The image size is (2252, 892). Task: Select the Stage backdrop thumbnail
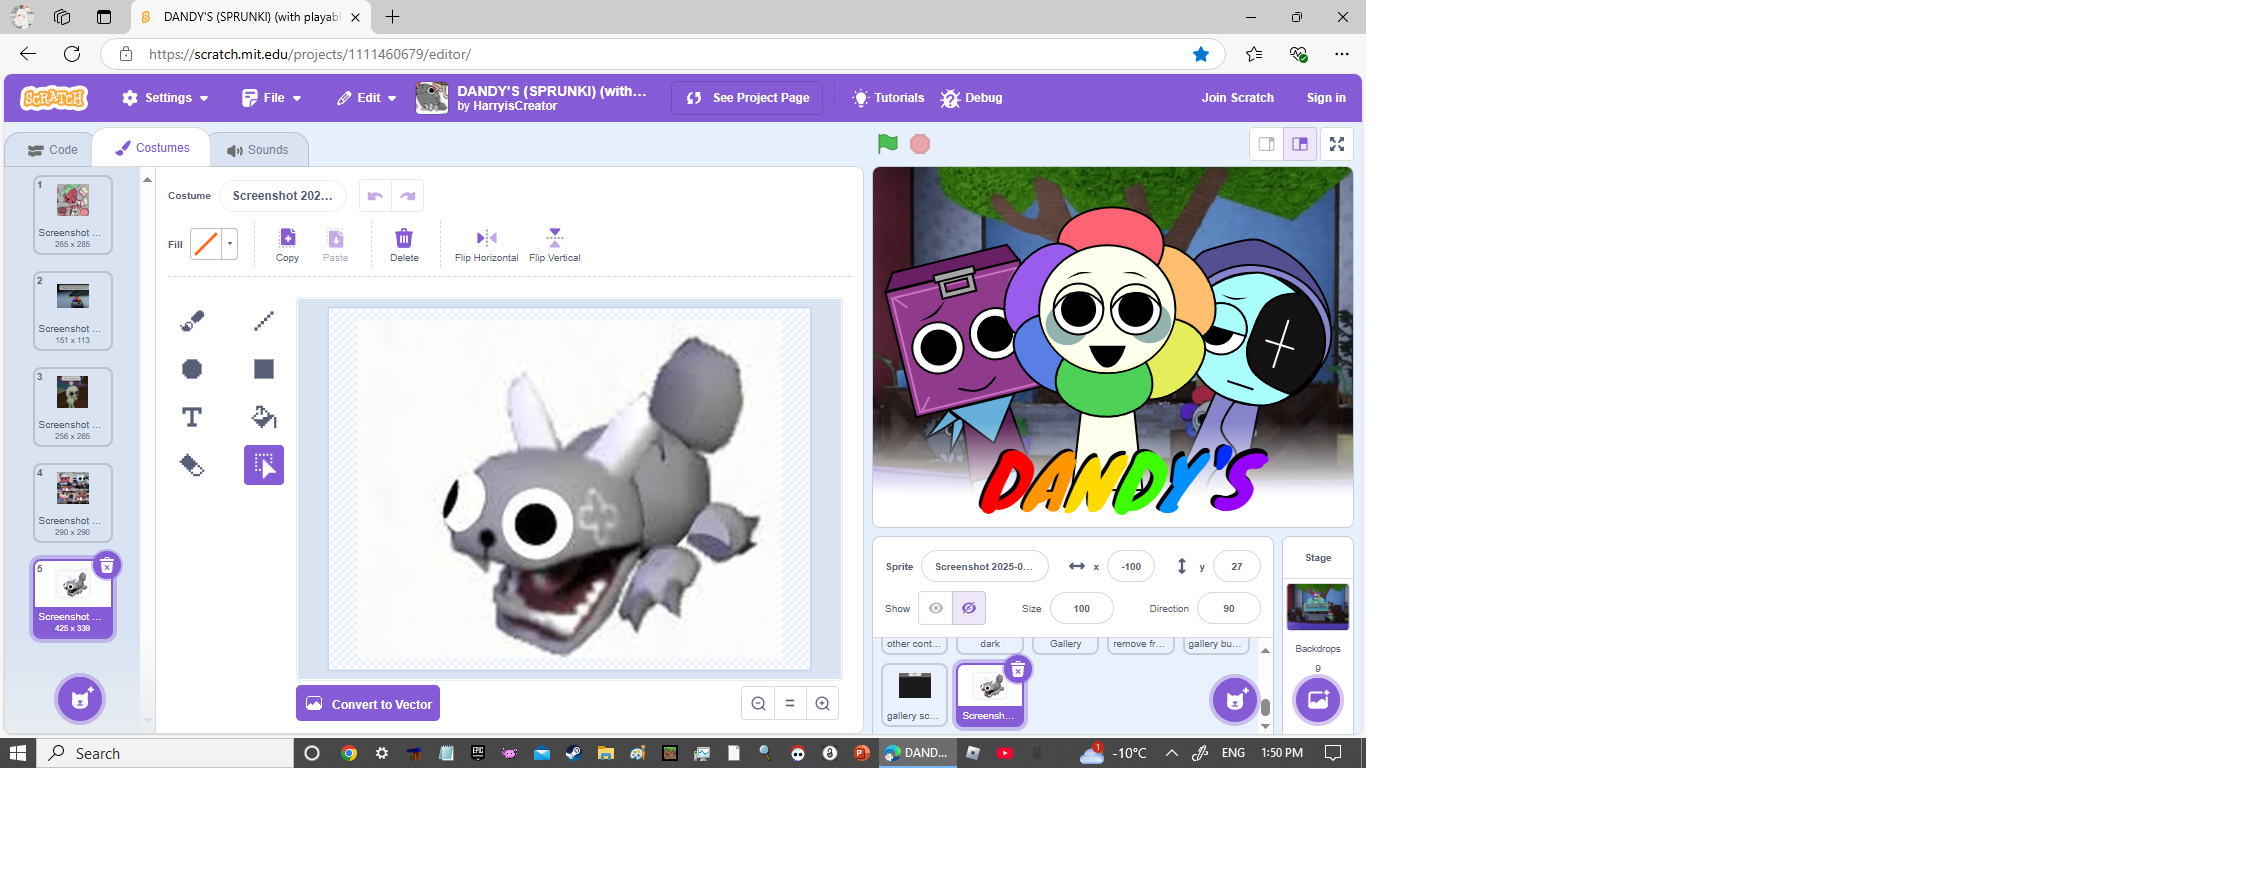[1318, 607]
